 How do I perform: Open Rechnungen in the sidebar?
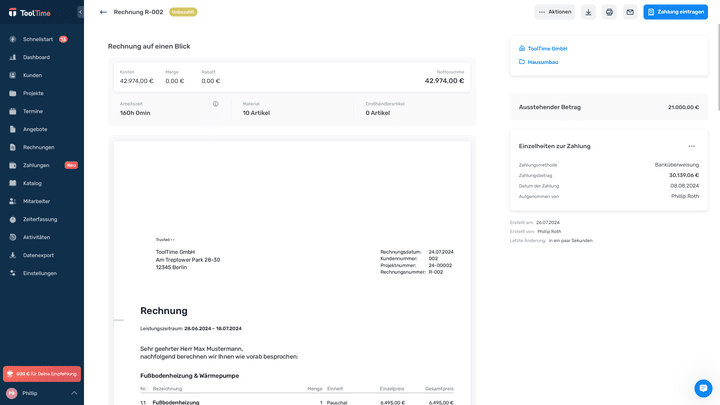click(38, 147)
